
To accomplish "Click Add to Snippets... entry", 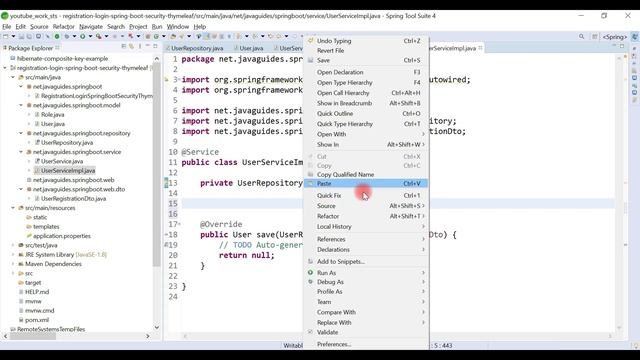I will tap(366, 261).
